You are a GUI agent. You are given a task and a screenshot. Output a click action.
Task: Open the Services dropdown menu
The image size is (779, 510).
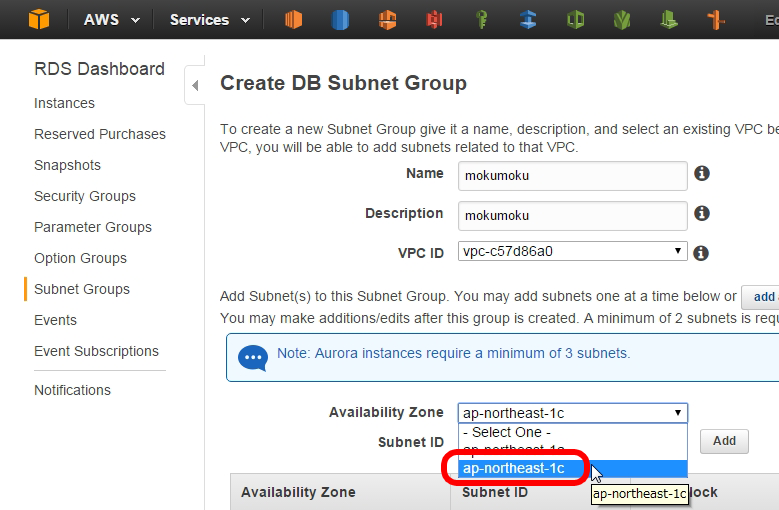tap(210, 20)
